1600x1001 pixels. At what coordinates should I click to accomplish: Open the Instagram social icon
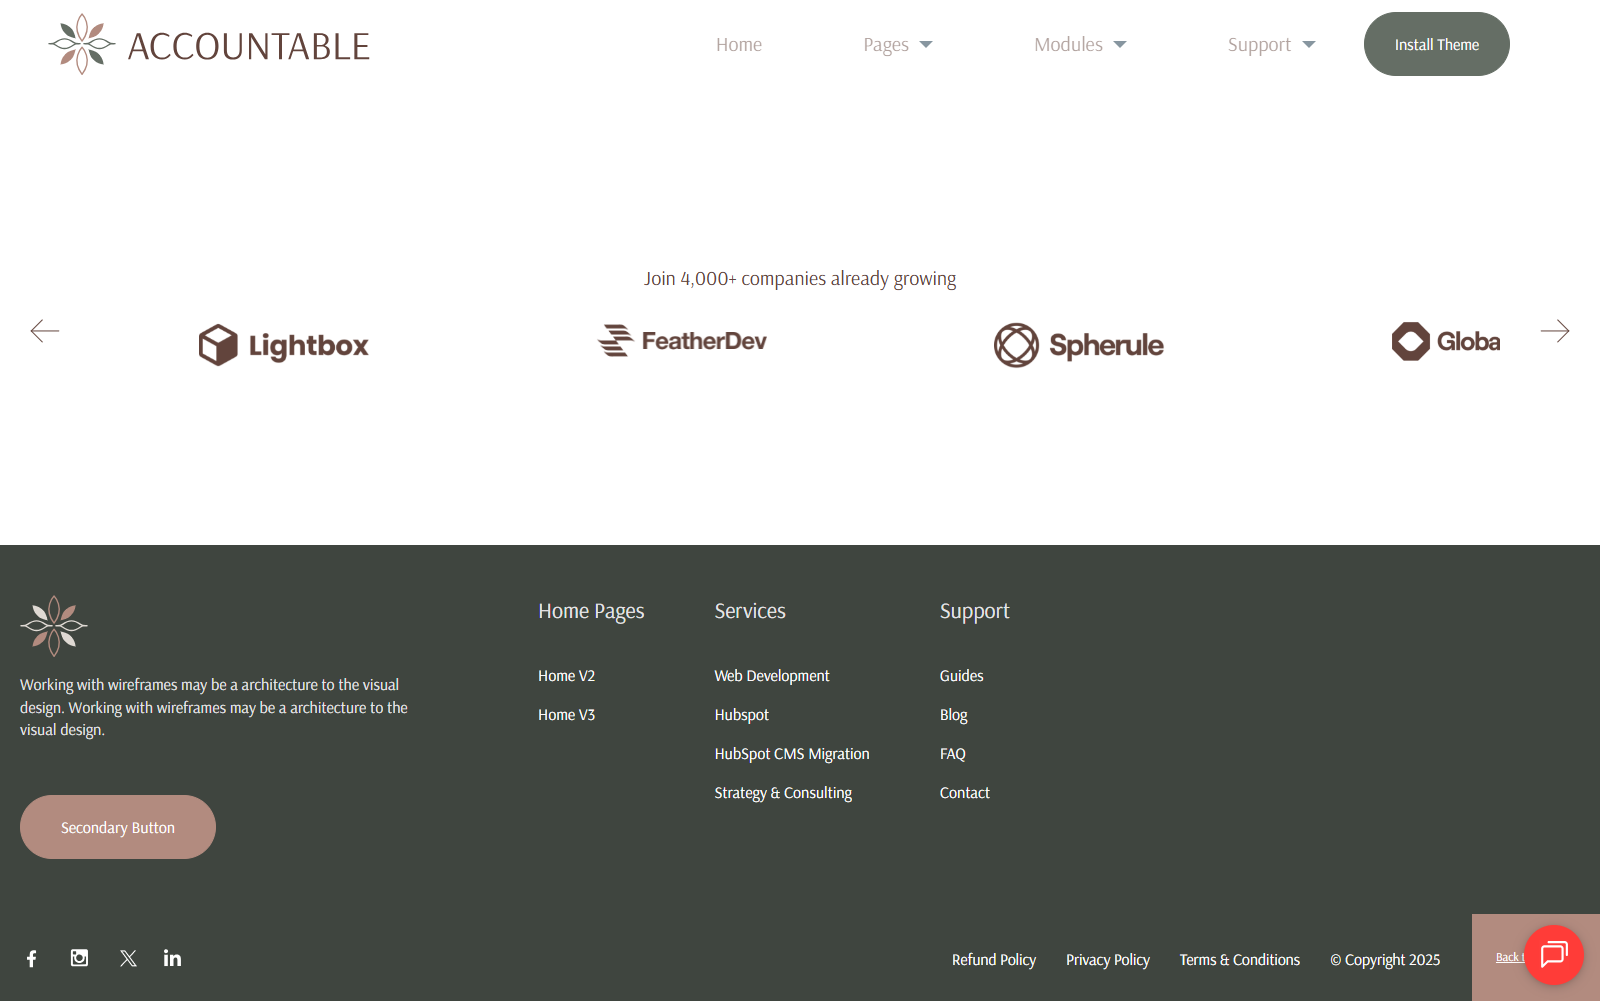[x=80, y=958]
